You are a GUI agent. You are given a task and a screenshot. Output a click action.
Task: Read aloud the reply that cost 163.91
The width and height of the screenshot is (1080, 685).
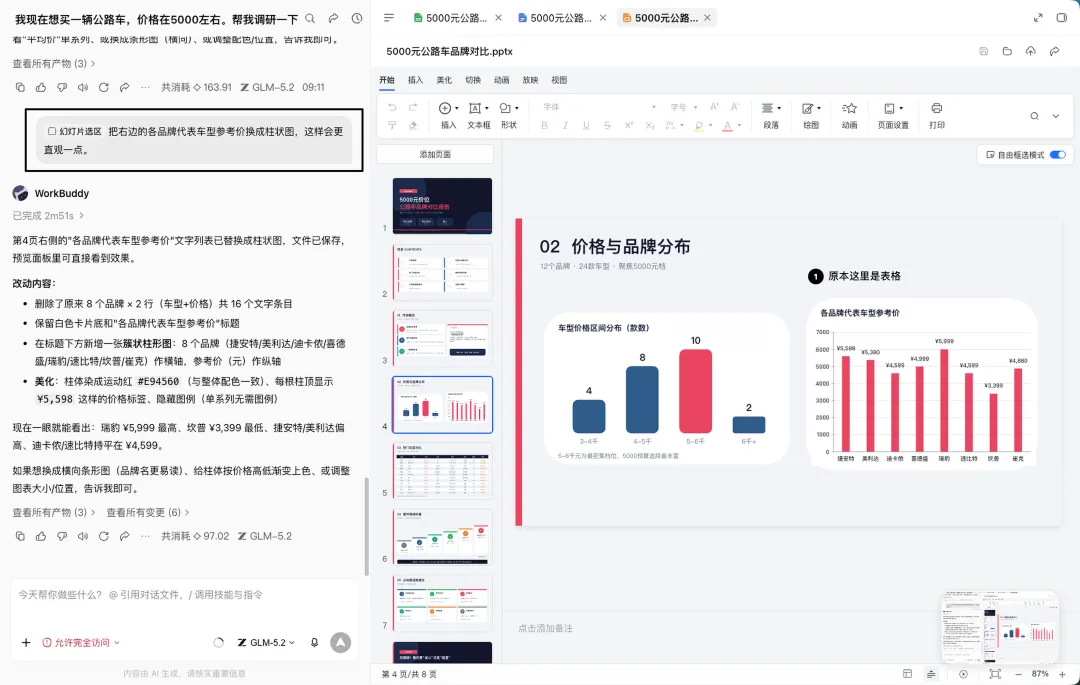point(83,87)
